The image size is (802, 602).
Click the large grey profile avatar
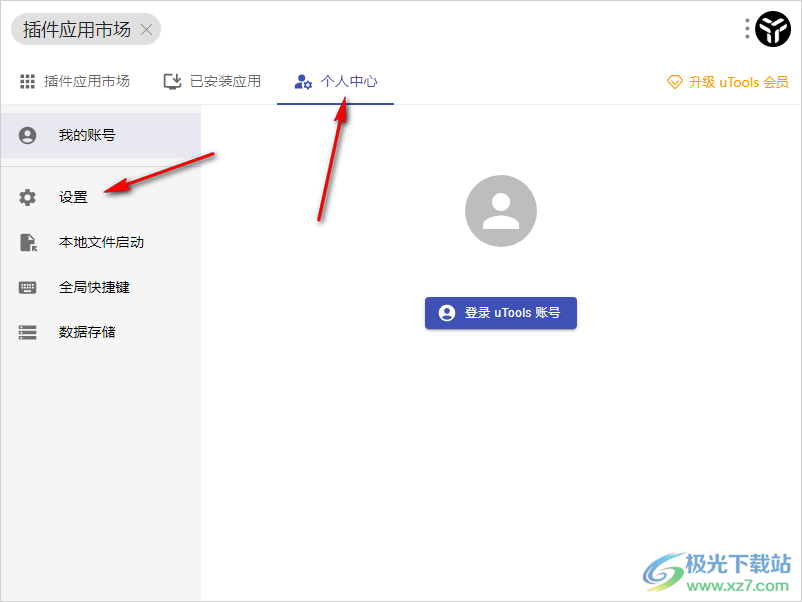501,211
